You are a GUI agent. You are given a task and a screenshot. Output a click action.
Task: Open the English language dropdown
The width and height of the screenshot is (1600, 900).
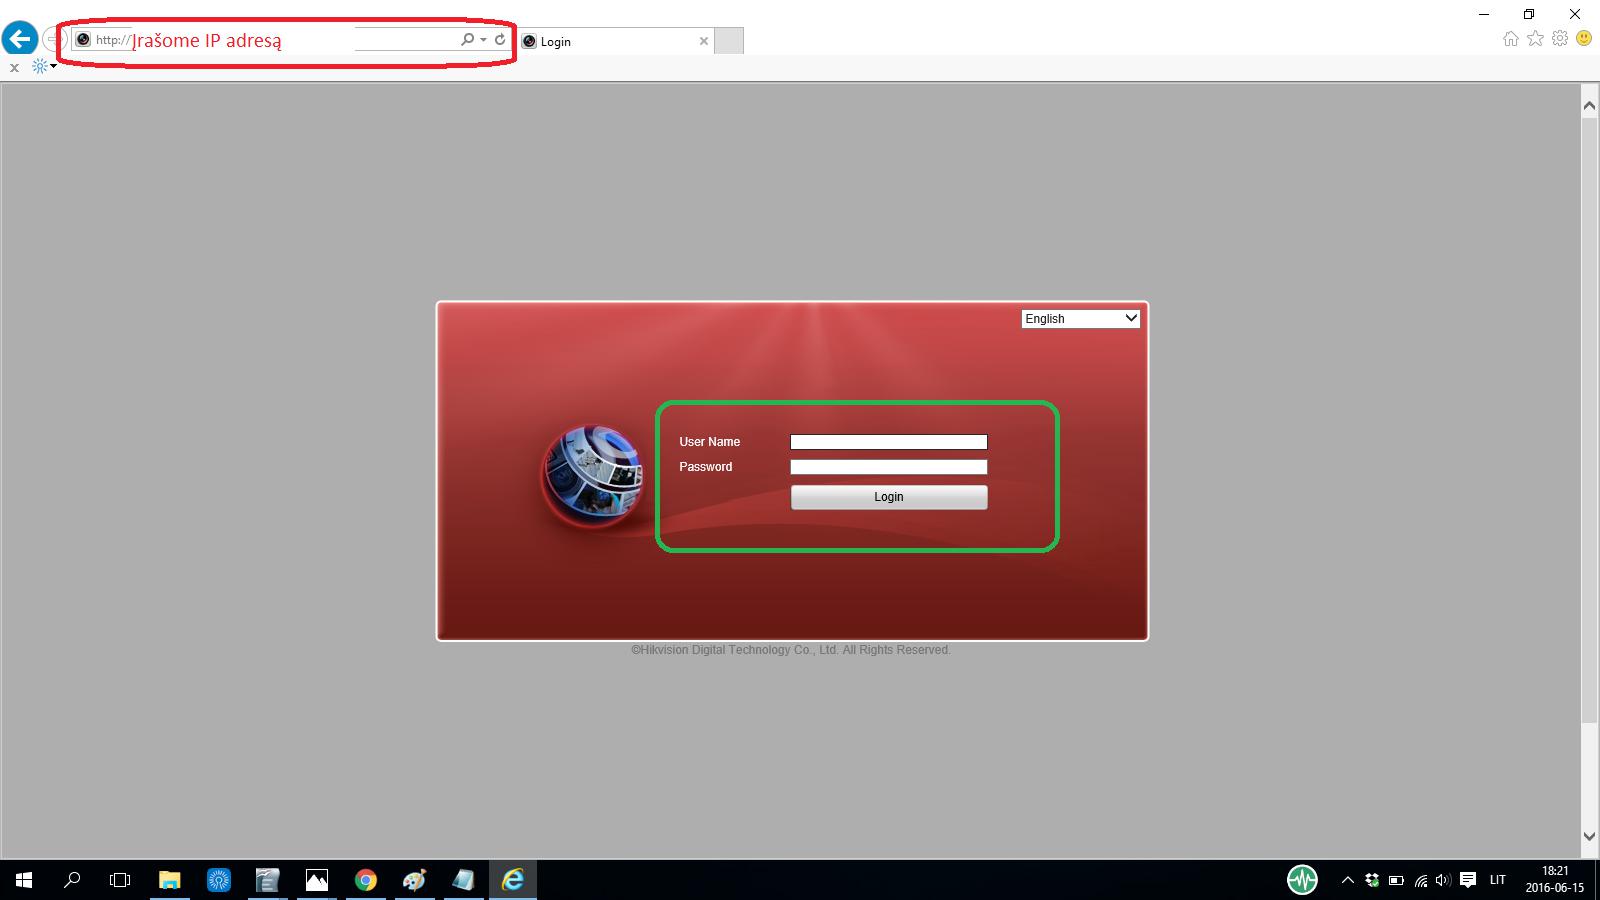click(x=1081, y=318)
